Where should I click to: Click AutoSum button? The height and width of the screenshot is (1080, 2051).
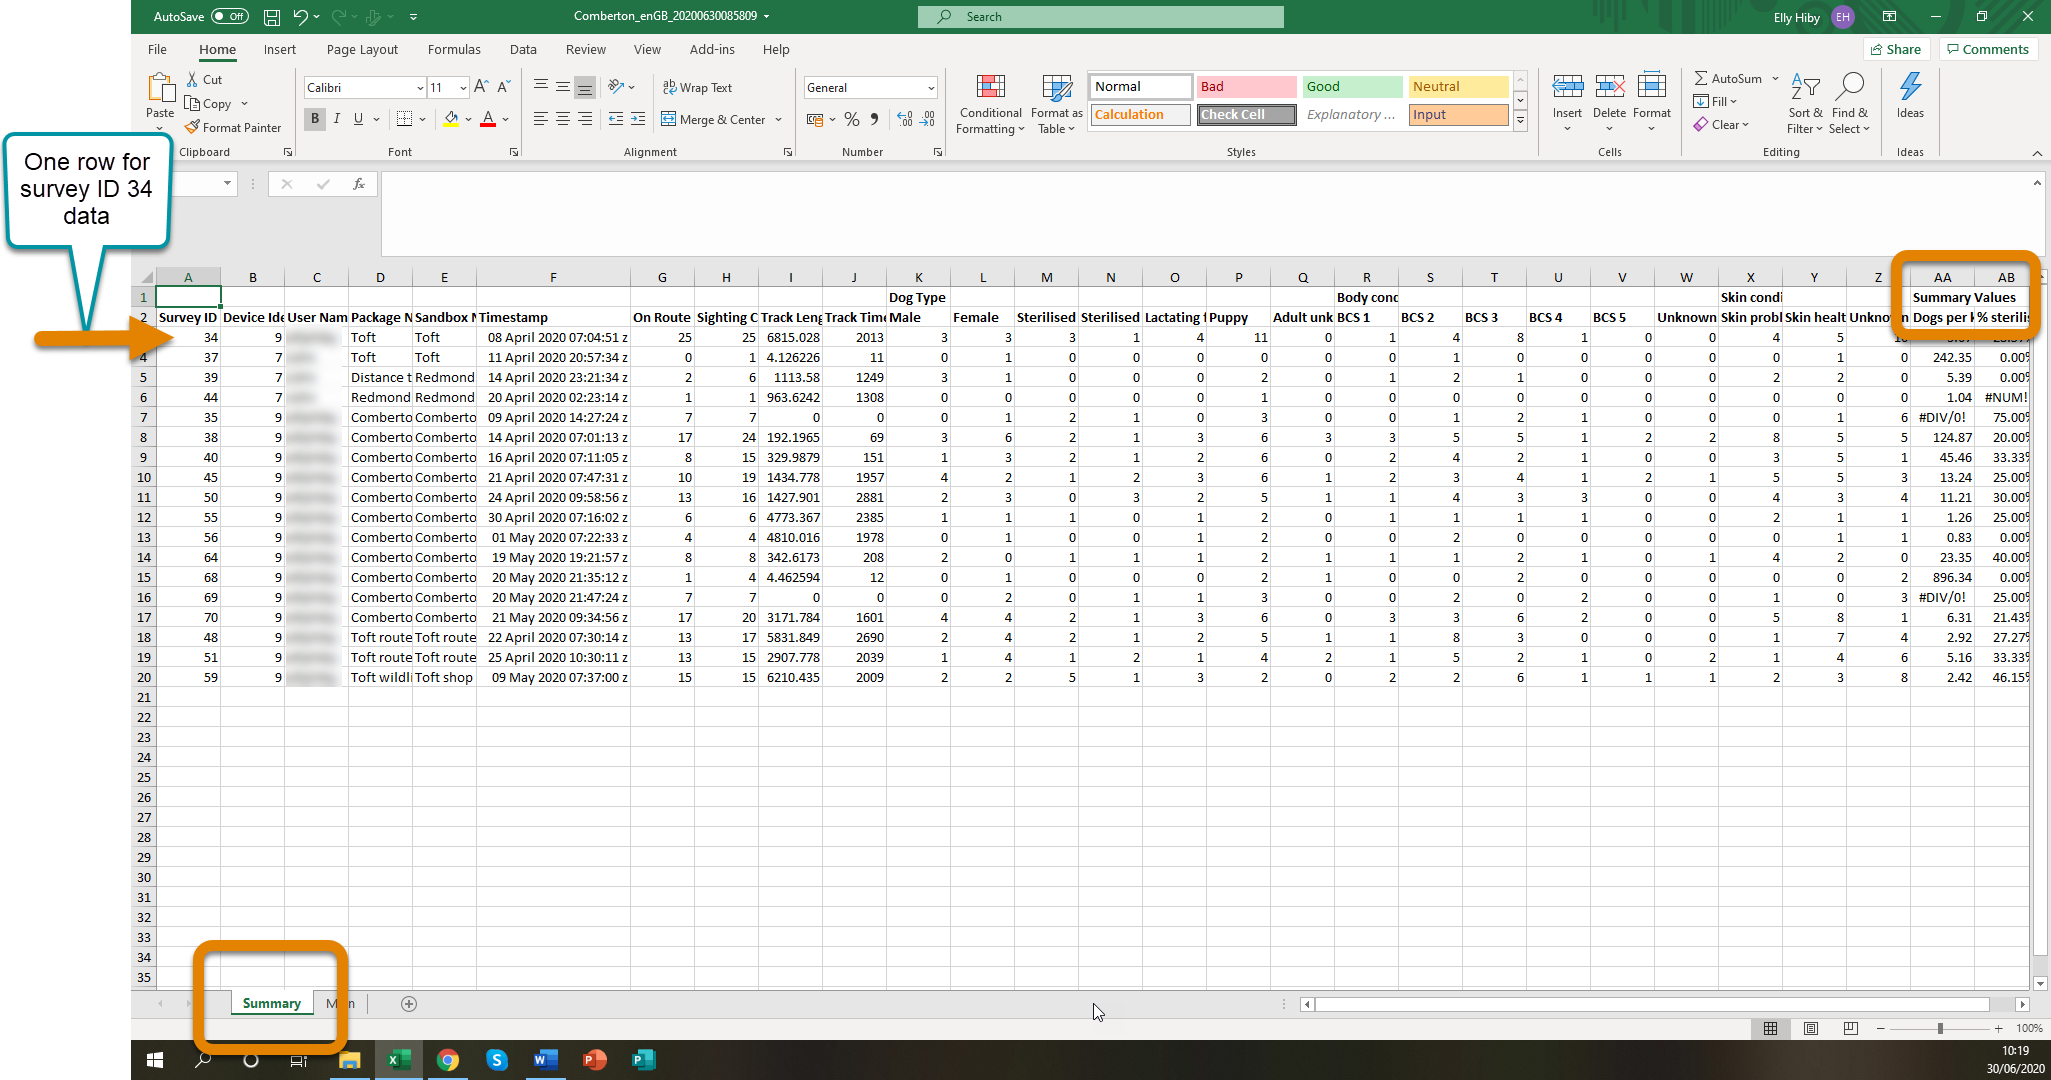(x=1729, y=78)
